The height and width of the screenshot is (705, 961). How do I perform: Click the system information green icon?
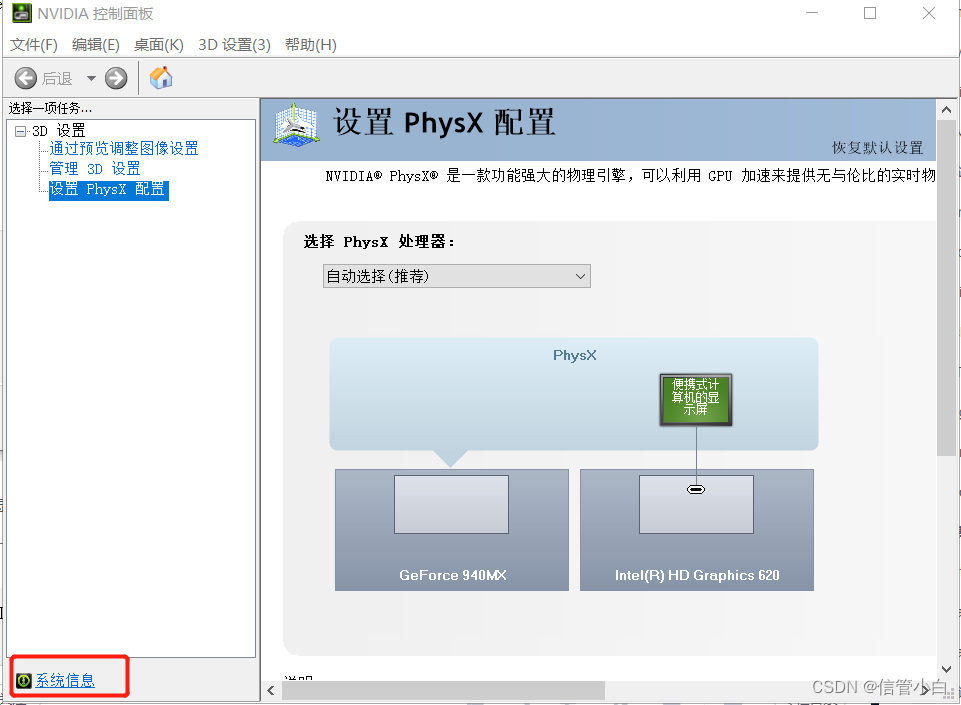(x=24, y=680)
